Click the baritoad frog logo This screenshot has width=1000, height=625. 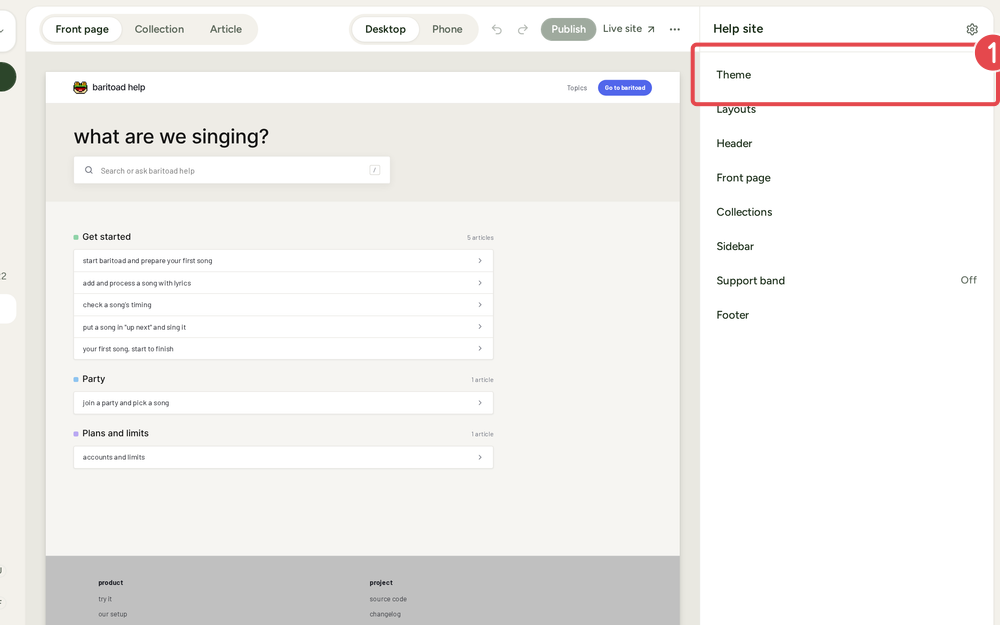80,87
